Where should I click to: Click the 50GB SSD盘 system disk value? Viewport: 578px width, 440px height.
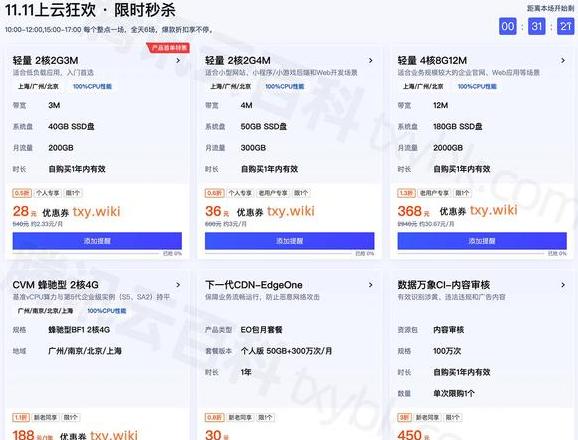click(x=264, y=127)
